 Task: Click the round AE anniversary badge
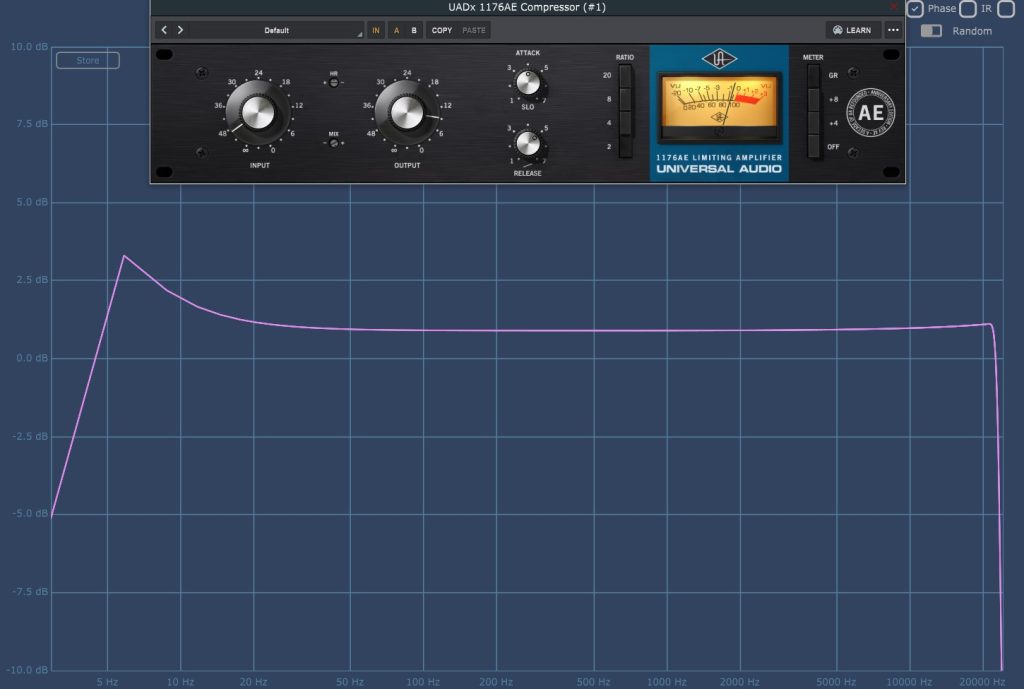point(870,113)
